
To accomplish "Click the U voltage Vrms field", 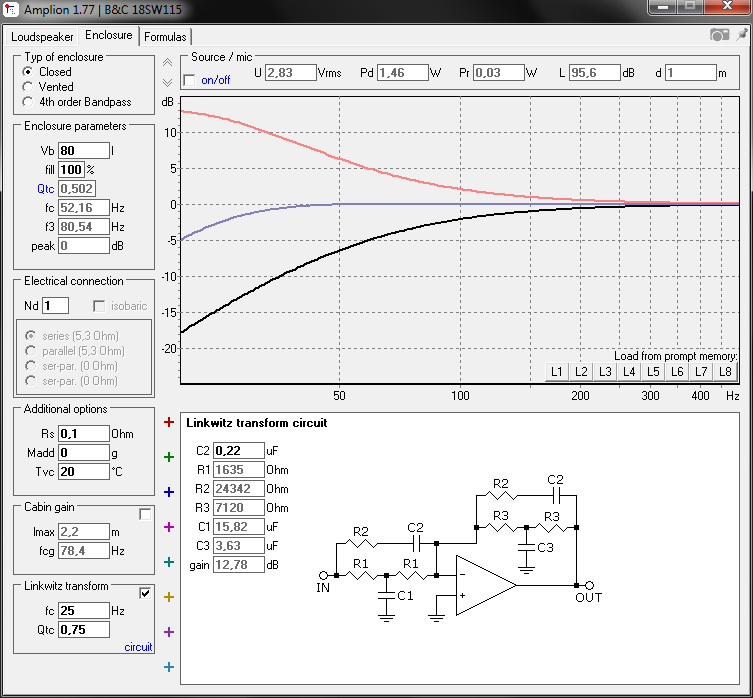I will pyautogui.click(x=291, y=73).
